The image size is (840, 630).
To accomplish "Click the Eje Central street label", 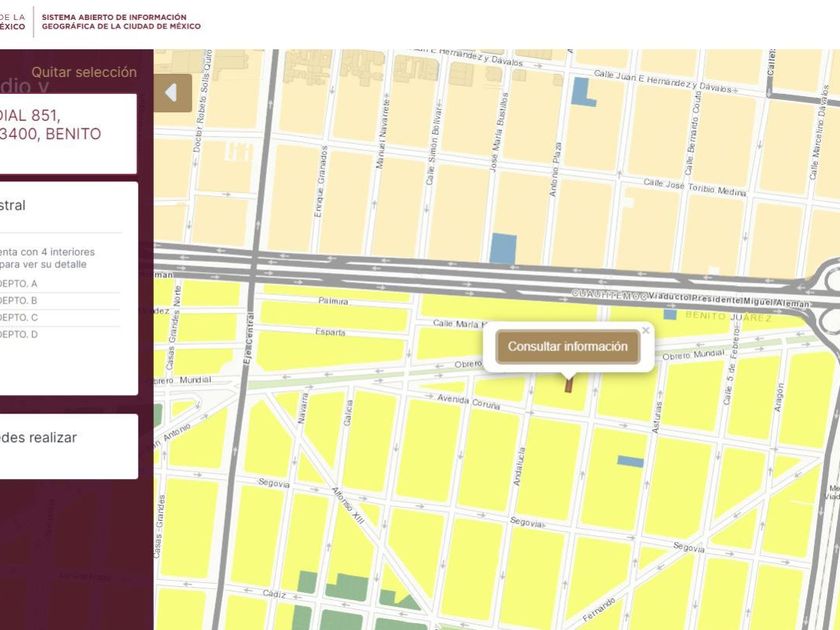I will pyautogui.click(x=248, y=339).
